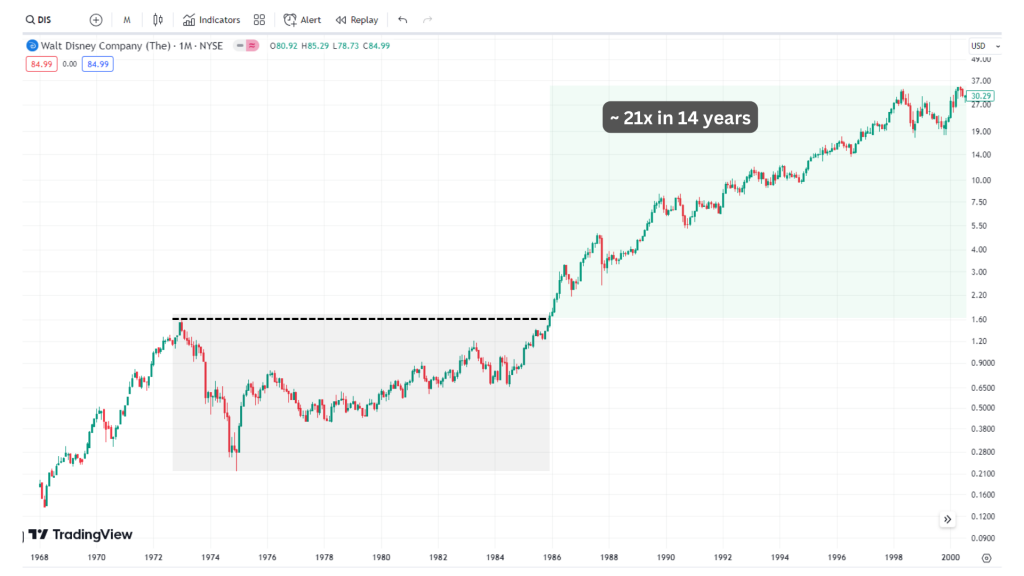Click the Walt Disney Company title
The image size is (1024, 576).
[106, 46]
